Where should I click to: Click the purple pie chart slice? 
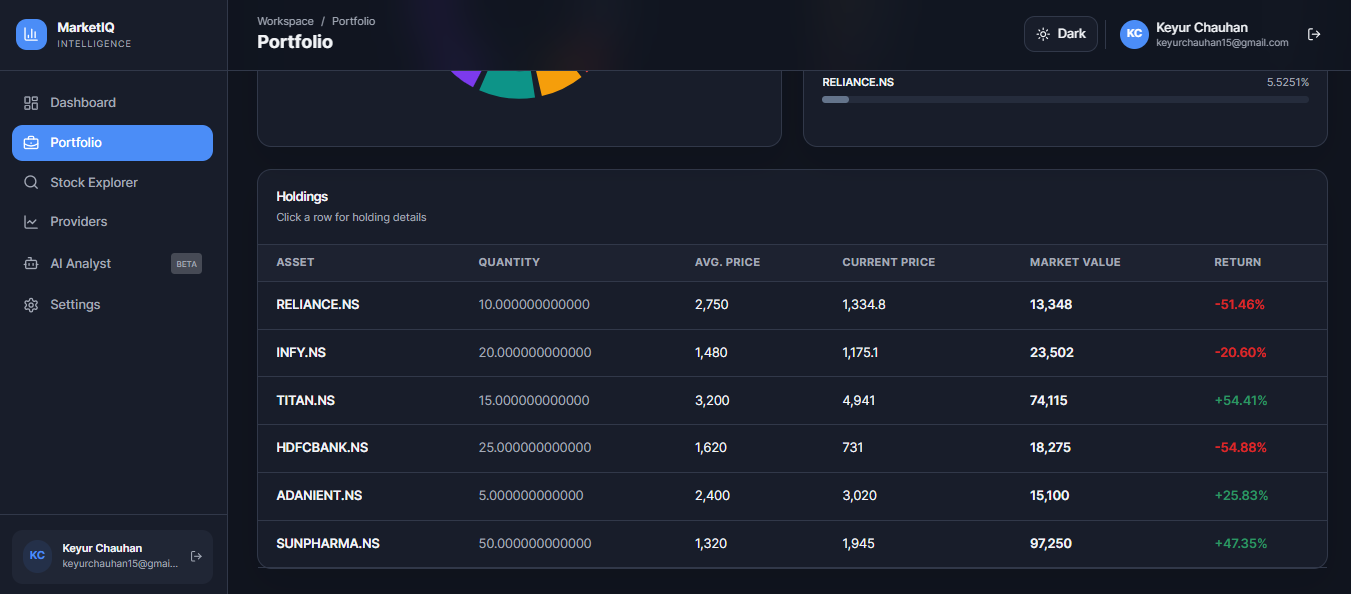(467, 77)
